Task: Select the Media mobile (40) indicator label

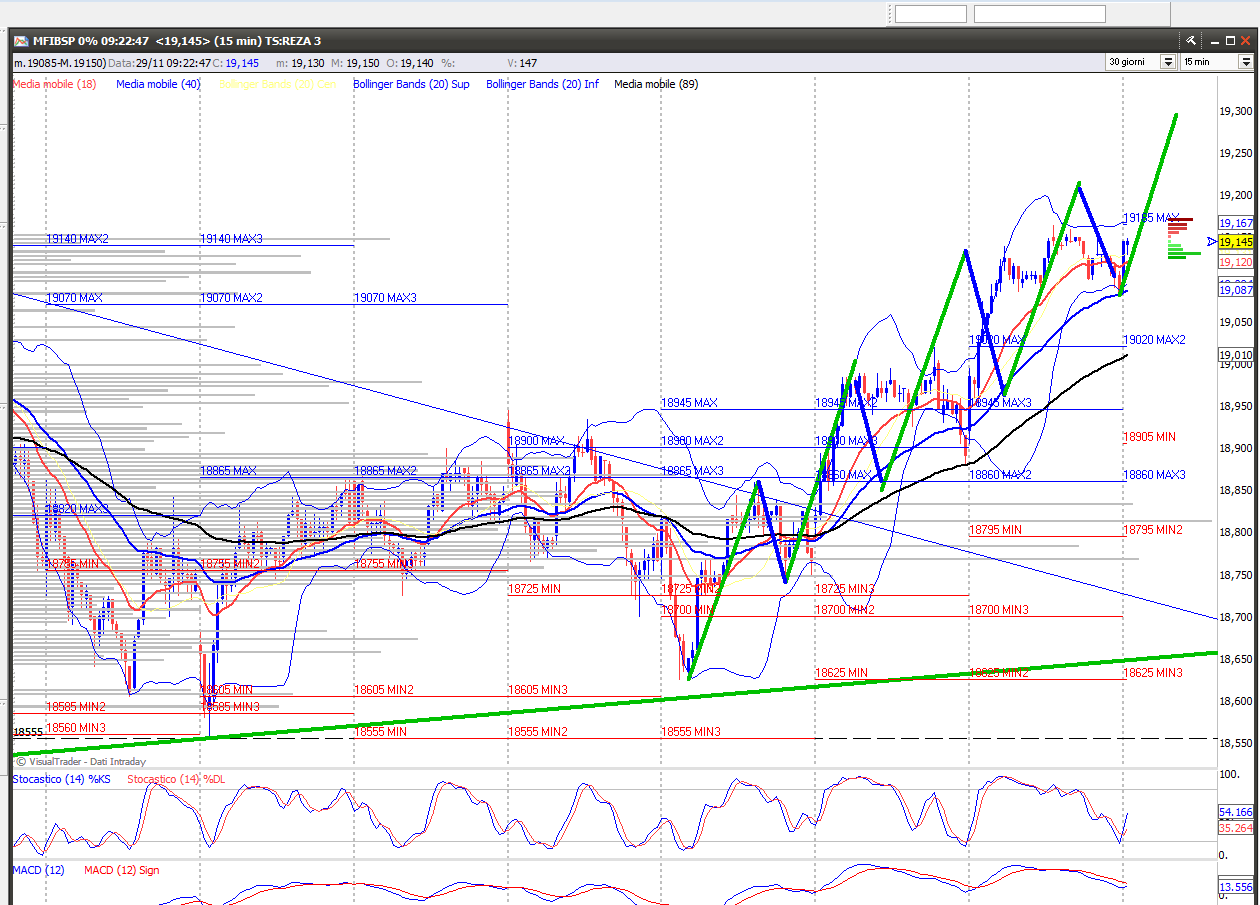Action: 158,84
